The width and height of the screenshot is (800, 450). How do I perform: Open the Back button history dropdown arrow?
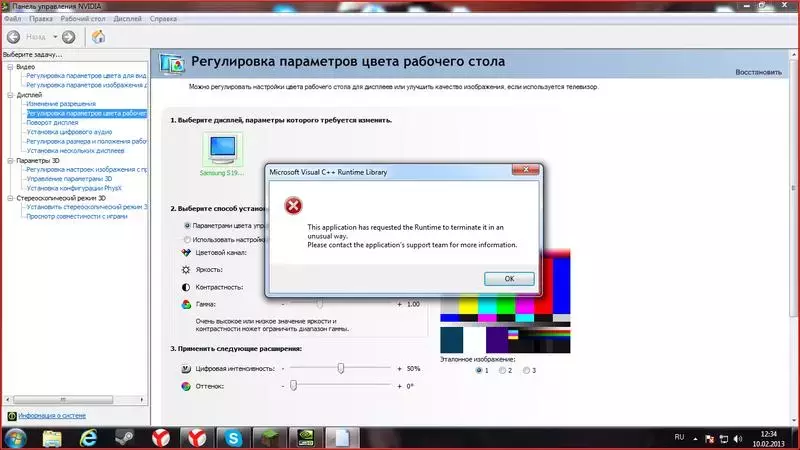pos(53,37)
